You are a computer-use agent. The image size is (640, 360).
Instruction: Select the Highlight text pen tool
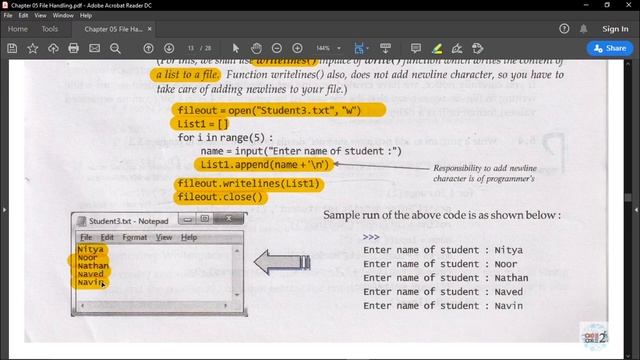437,48
